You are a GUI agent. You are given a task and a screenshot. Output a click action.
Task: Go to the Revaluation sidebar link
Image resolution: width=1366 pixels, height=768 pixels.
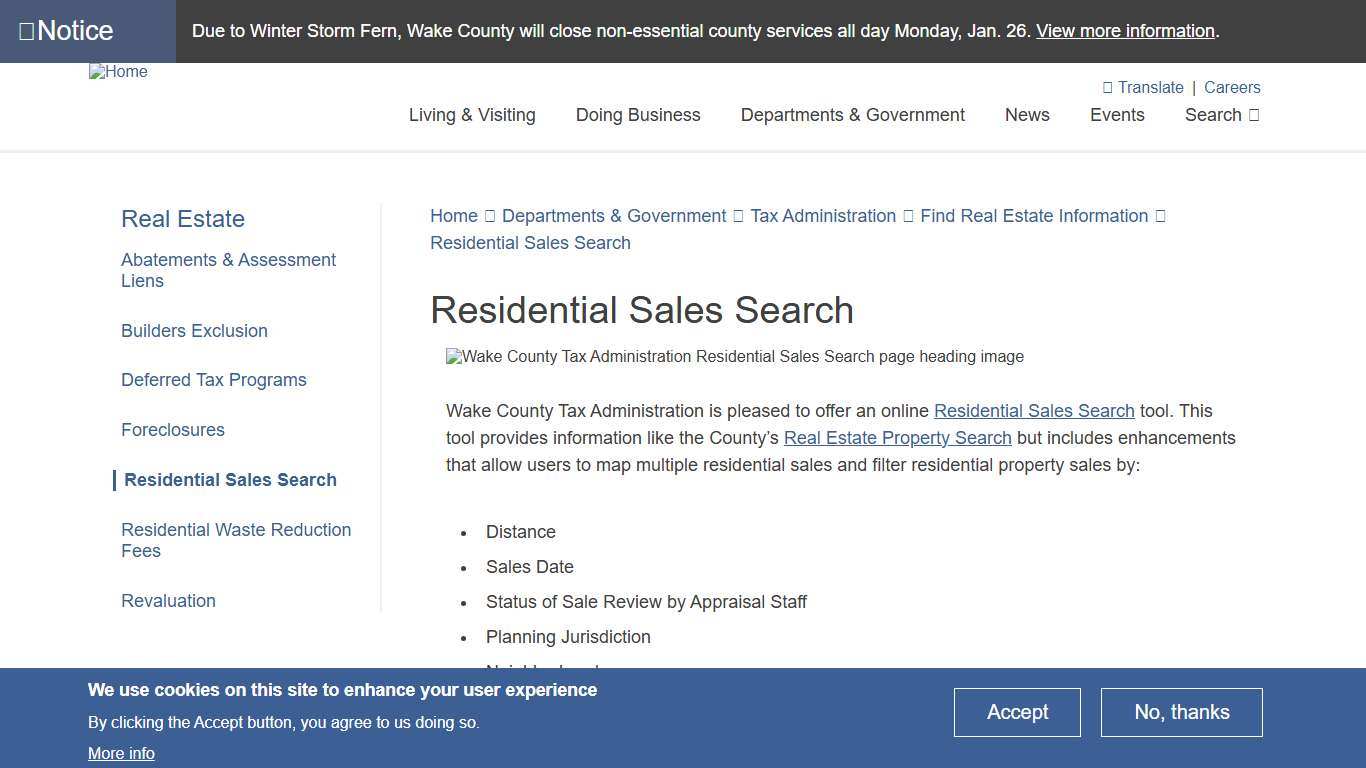[x=168, y=601]
